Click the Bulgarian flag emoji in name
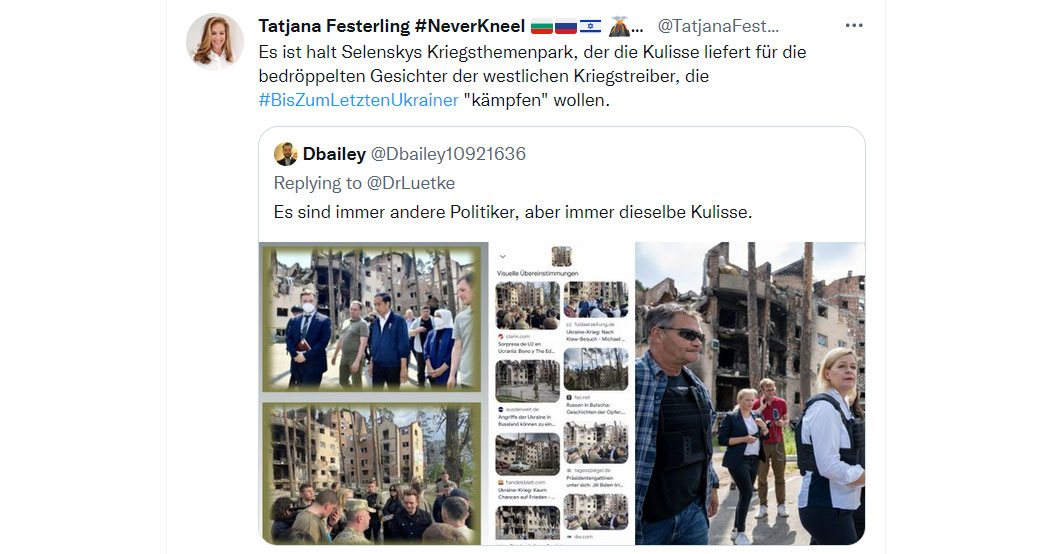 pyautogui.click(x=541, y=27)
